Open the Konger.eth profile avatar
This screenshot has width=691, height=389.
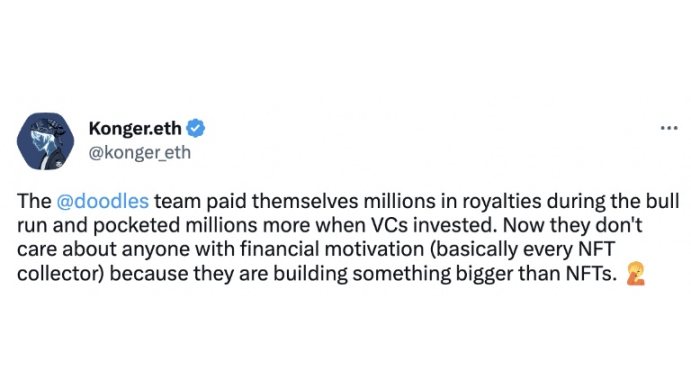click(45, 141)
